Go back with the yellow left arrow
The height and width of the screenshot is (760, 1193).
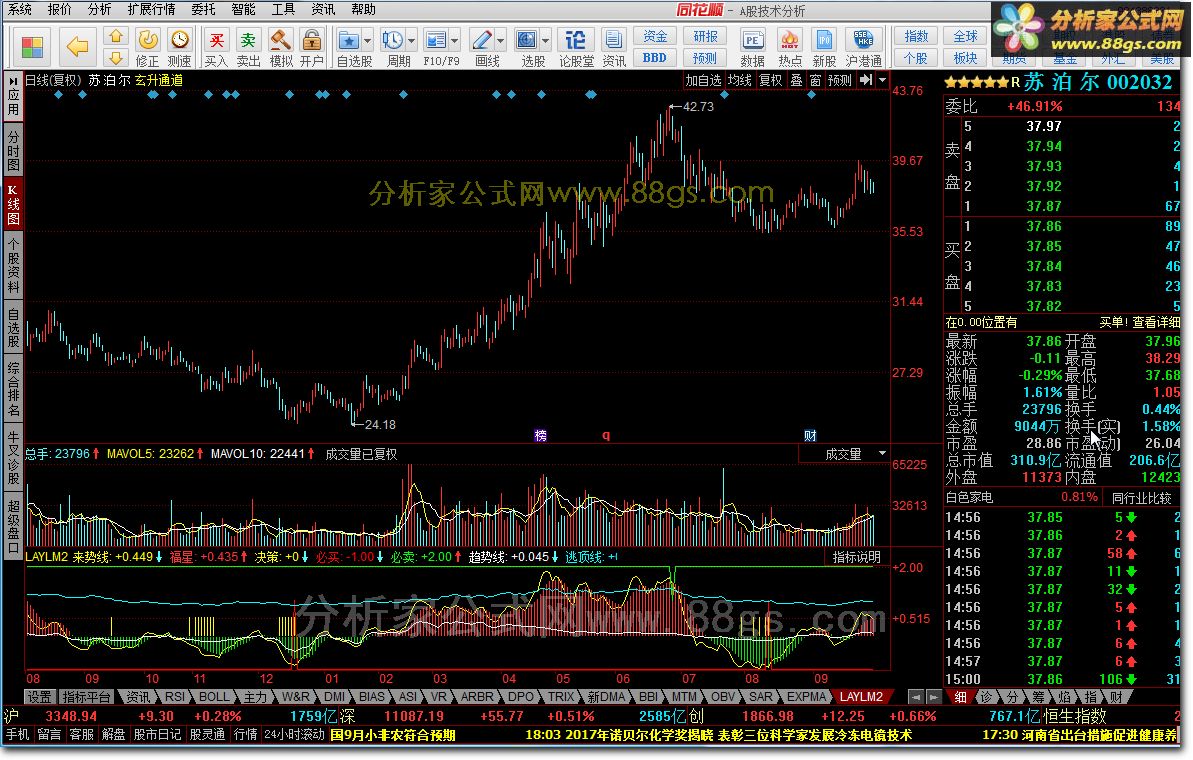click(x=78, y=47)
